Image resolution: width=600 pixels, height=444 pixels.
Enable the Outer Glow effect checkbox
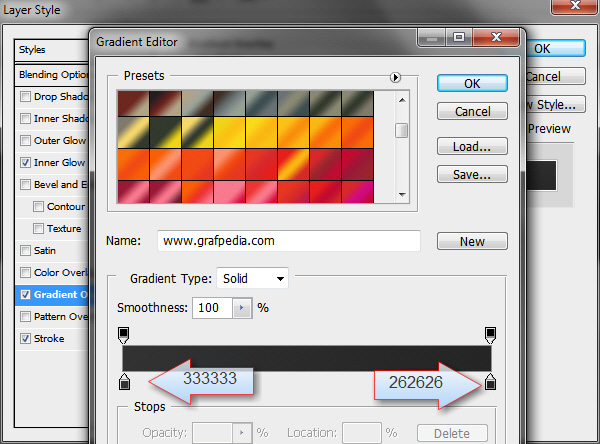coord(25,140)
